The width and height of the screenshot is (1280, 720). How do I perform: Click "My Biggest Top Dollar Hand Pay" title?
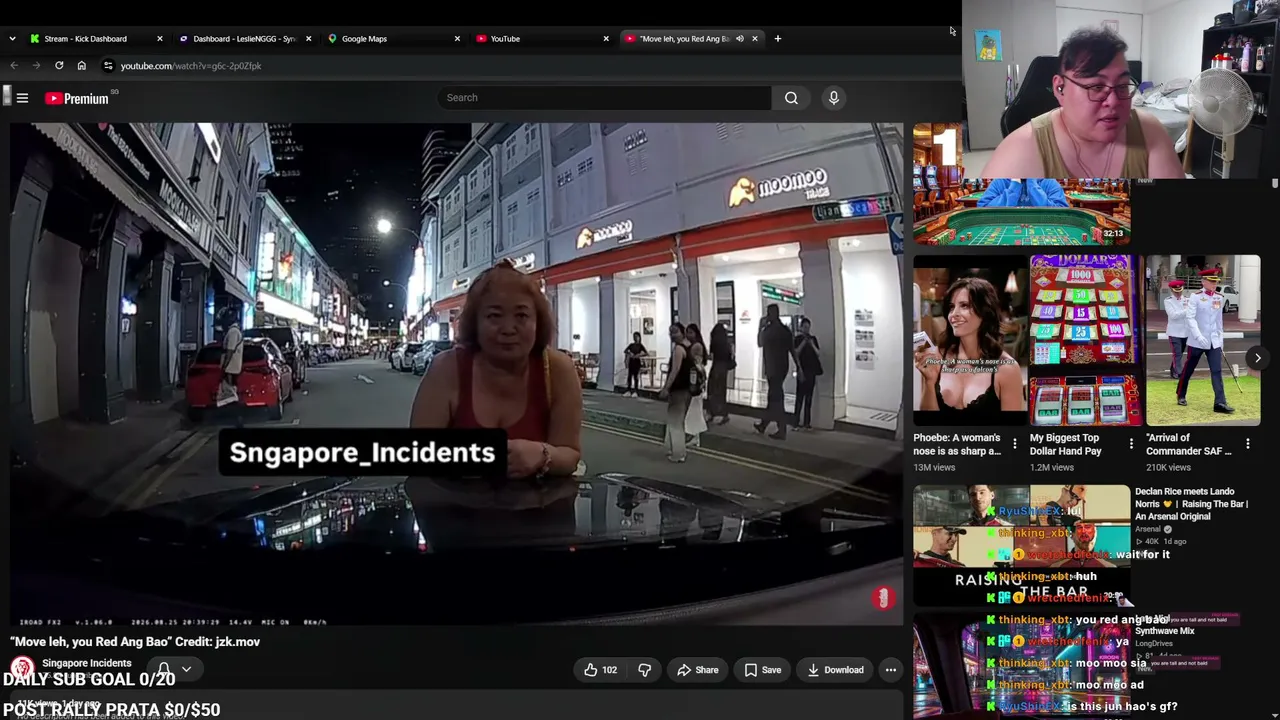1065,444
